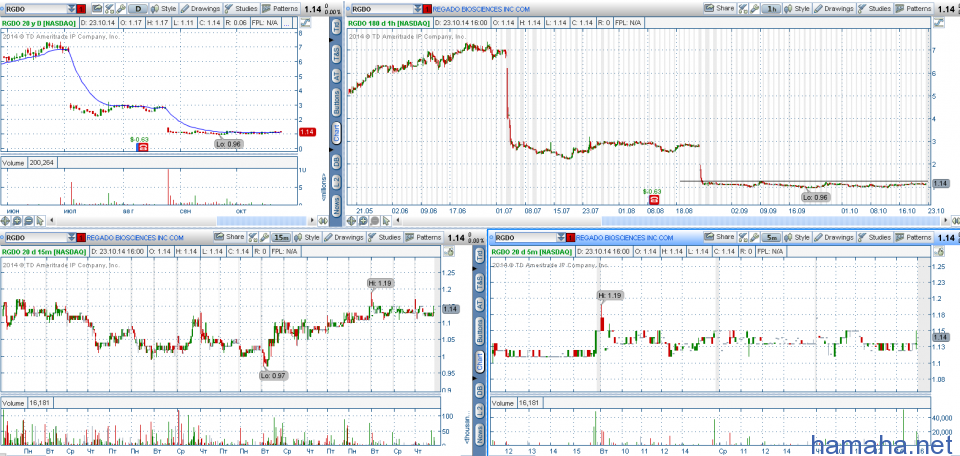
Task: Open Style menu in 1h chart
Action: tap(798, 9)
